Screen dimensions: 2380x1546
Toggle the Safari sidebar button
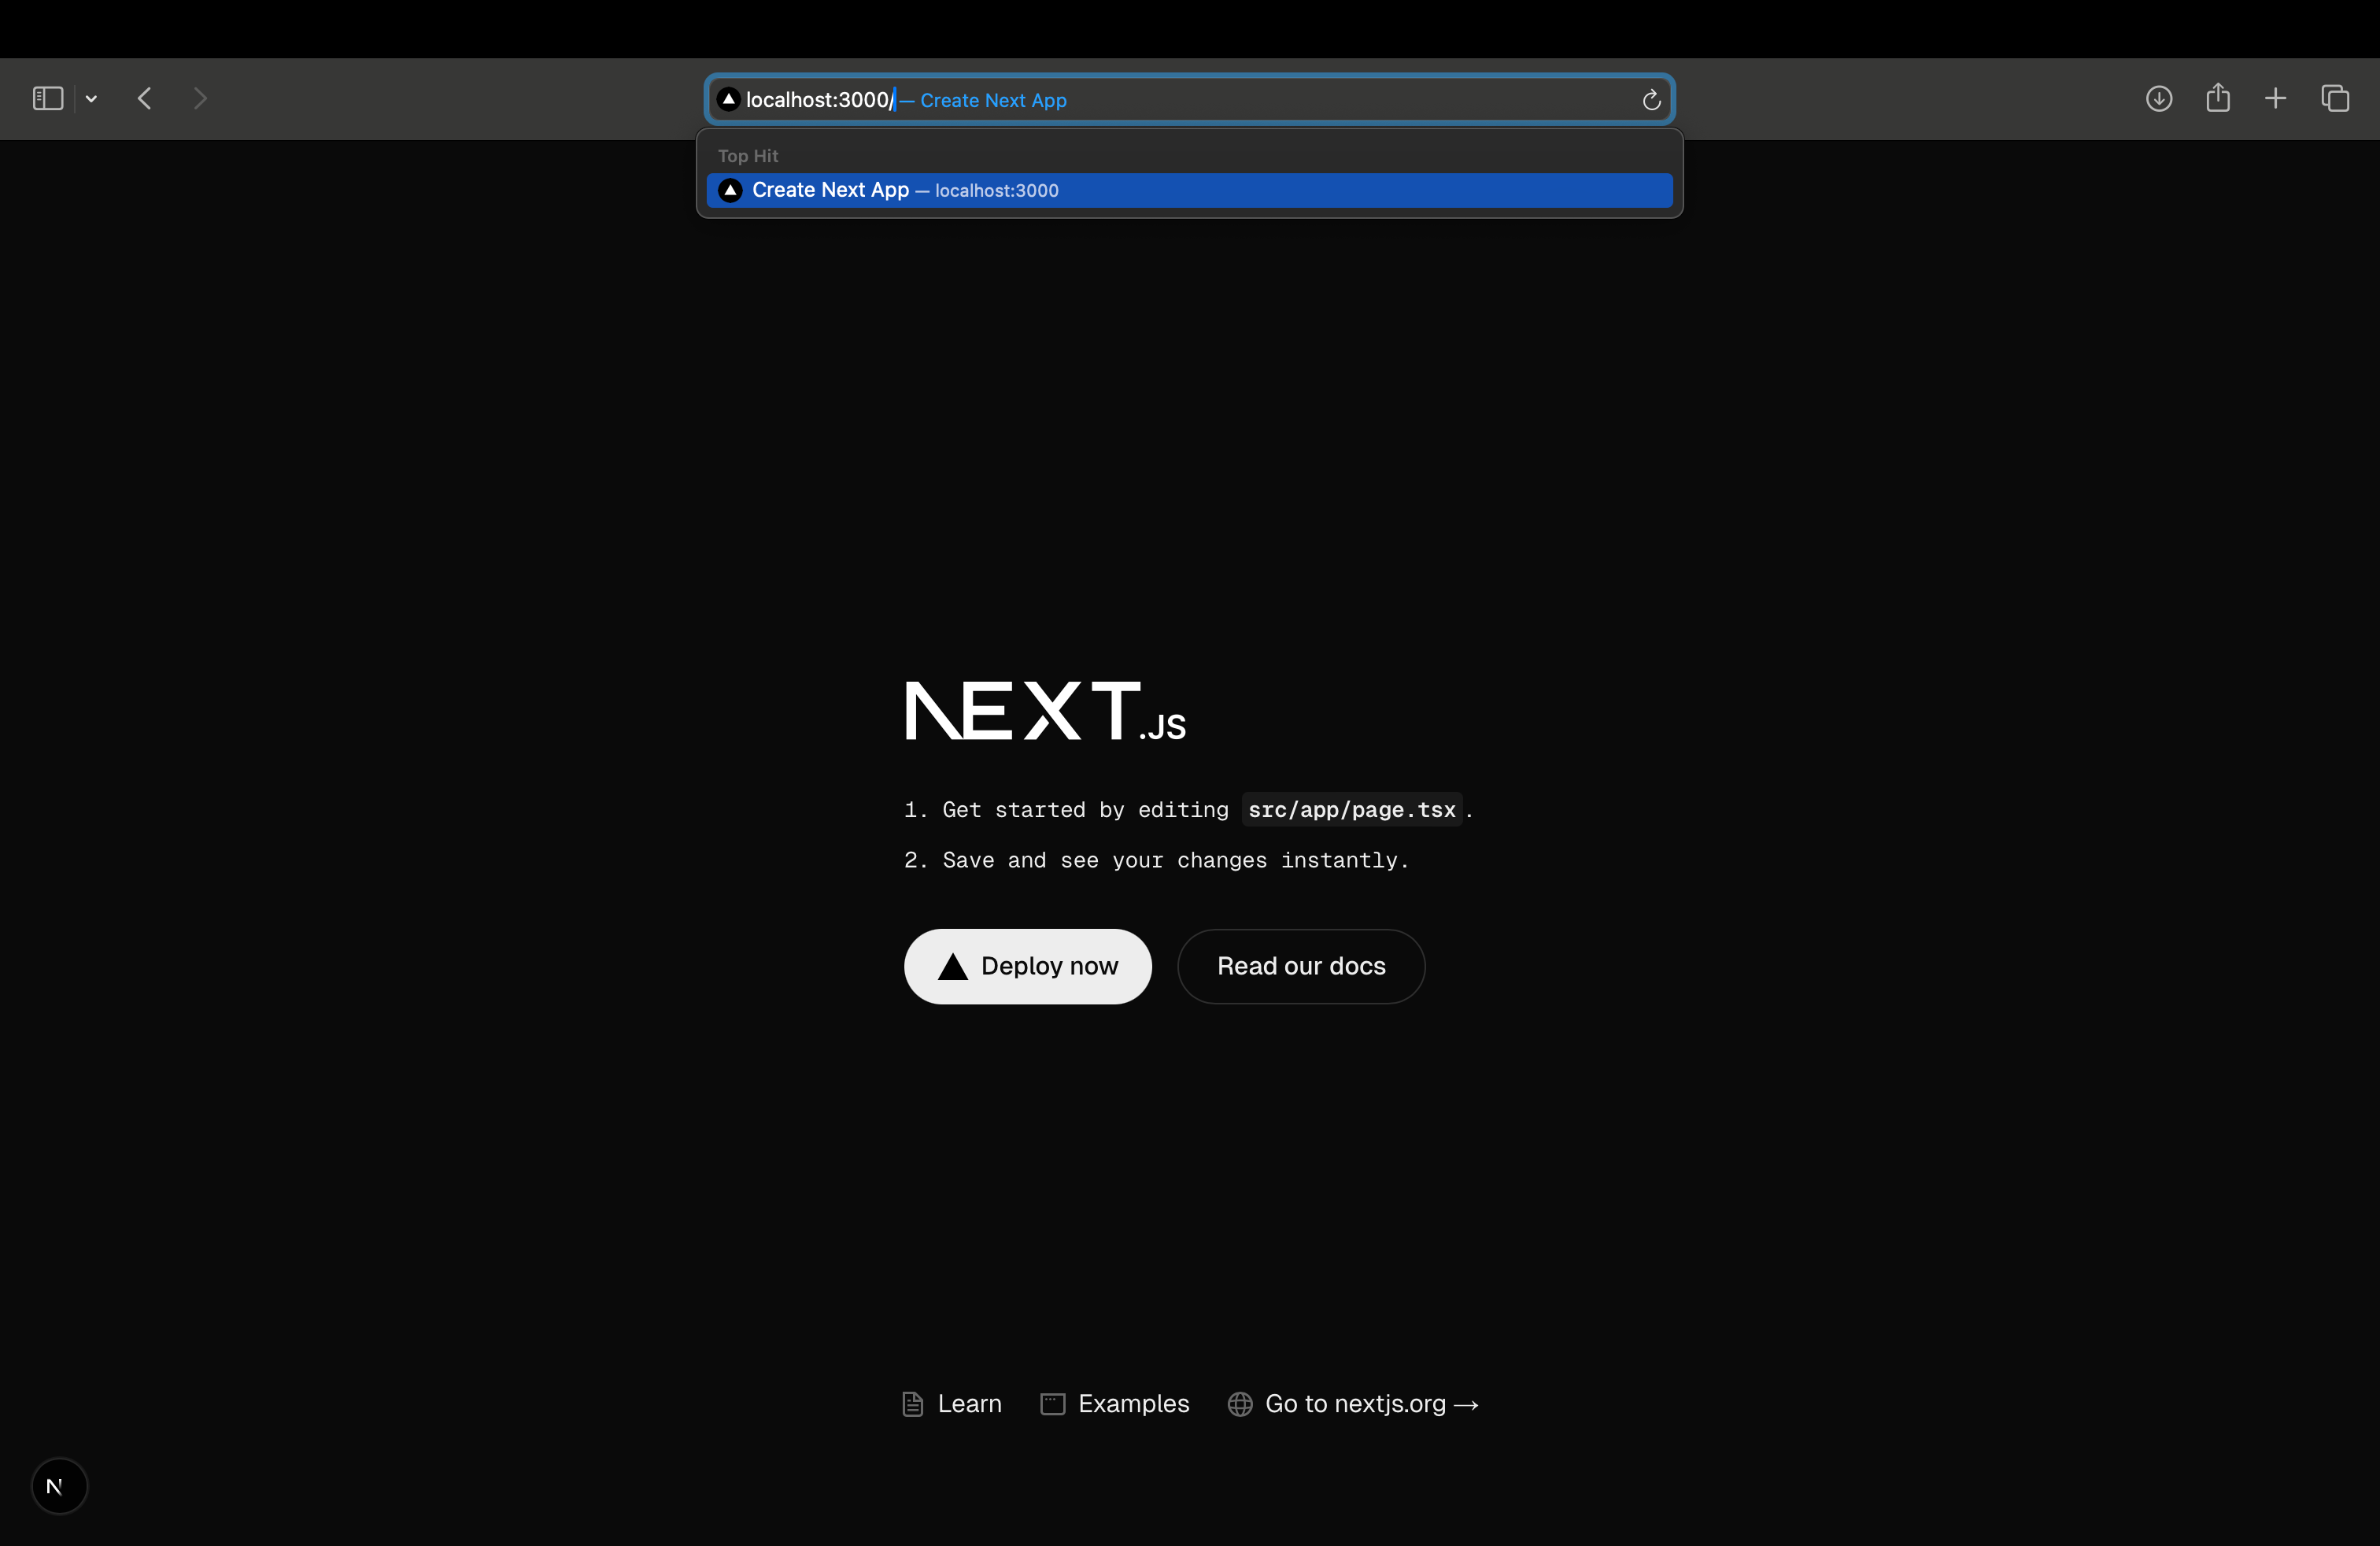[47, 98]
